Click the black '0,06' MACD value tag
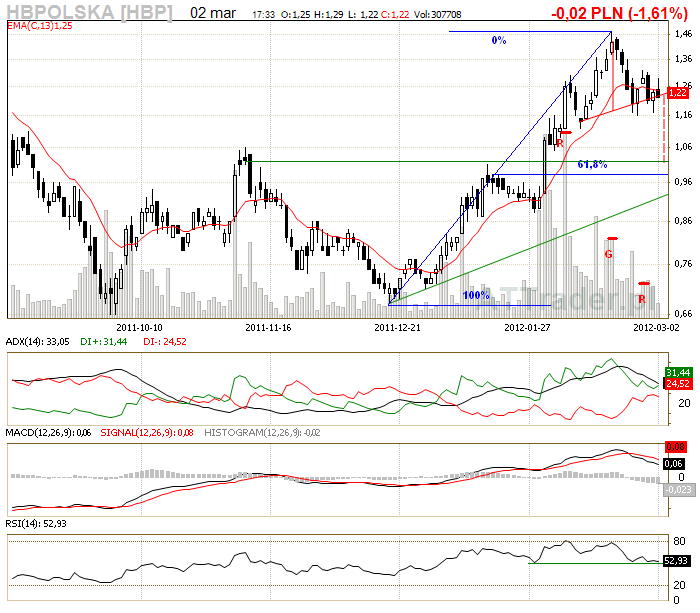 tap(673, 464)
